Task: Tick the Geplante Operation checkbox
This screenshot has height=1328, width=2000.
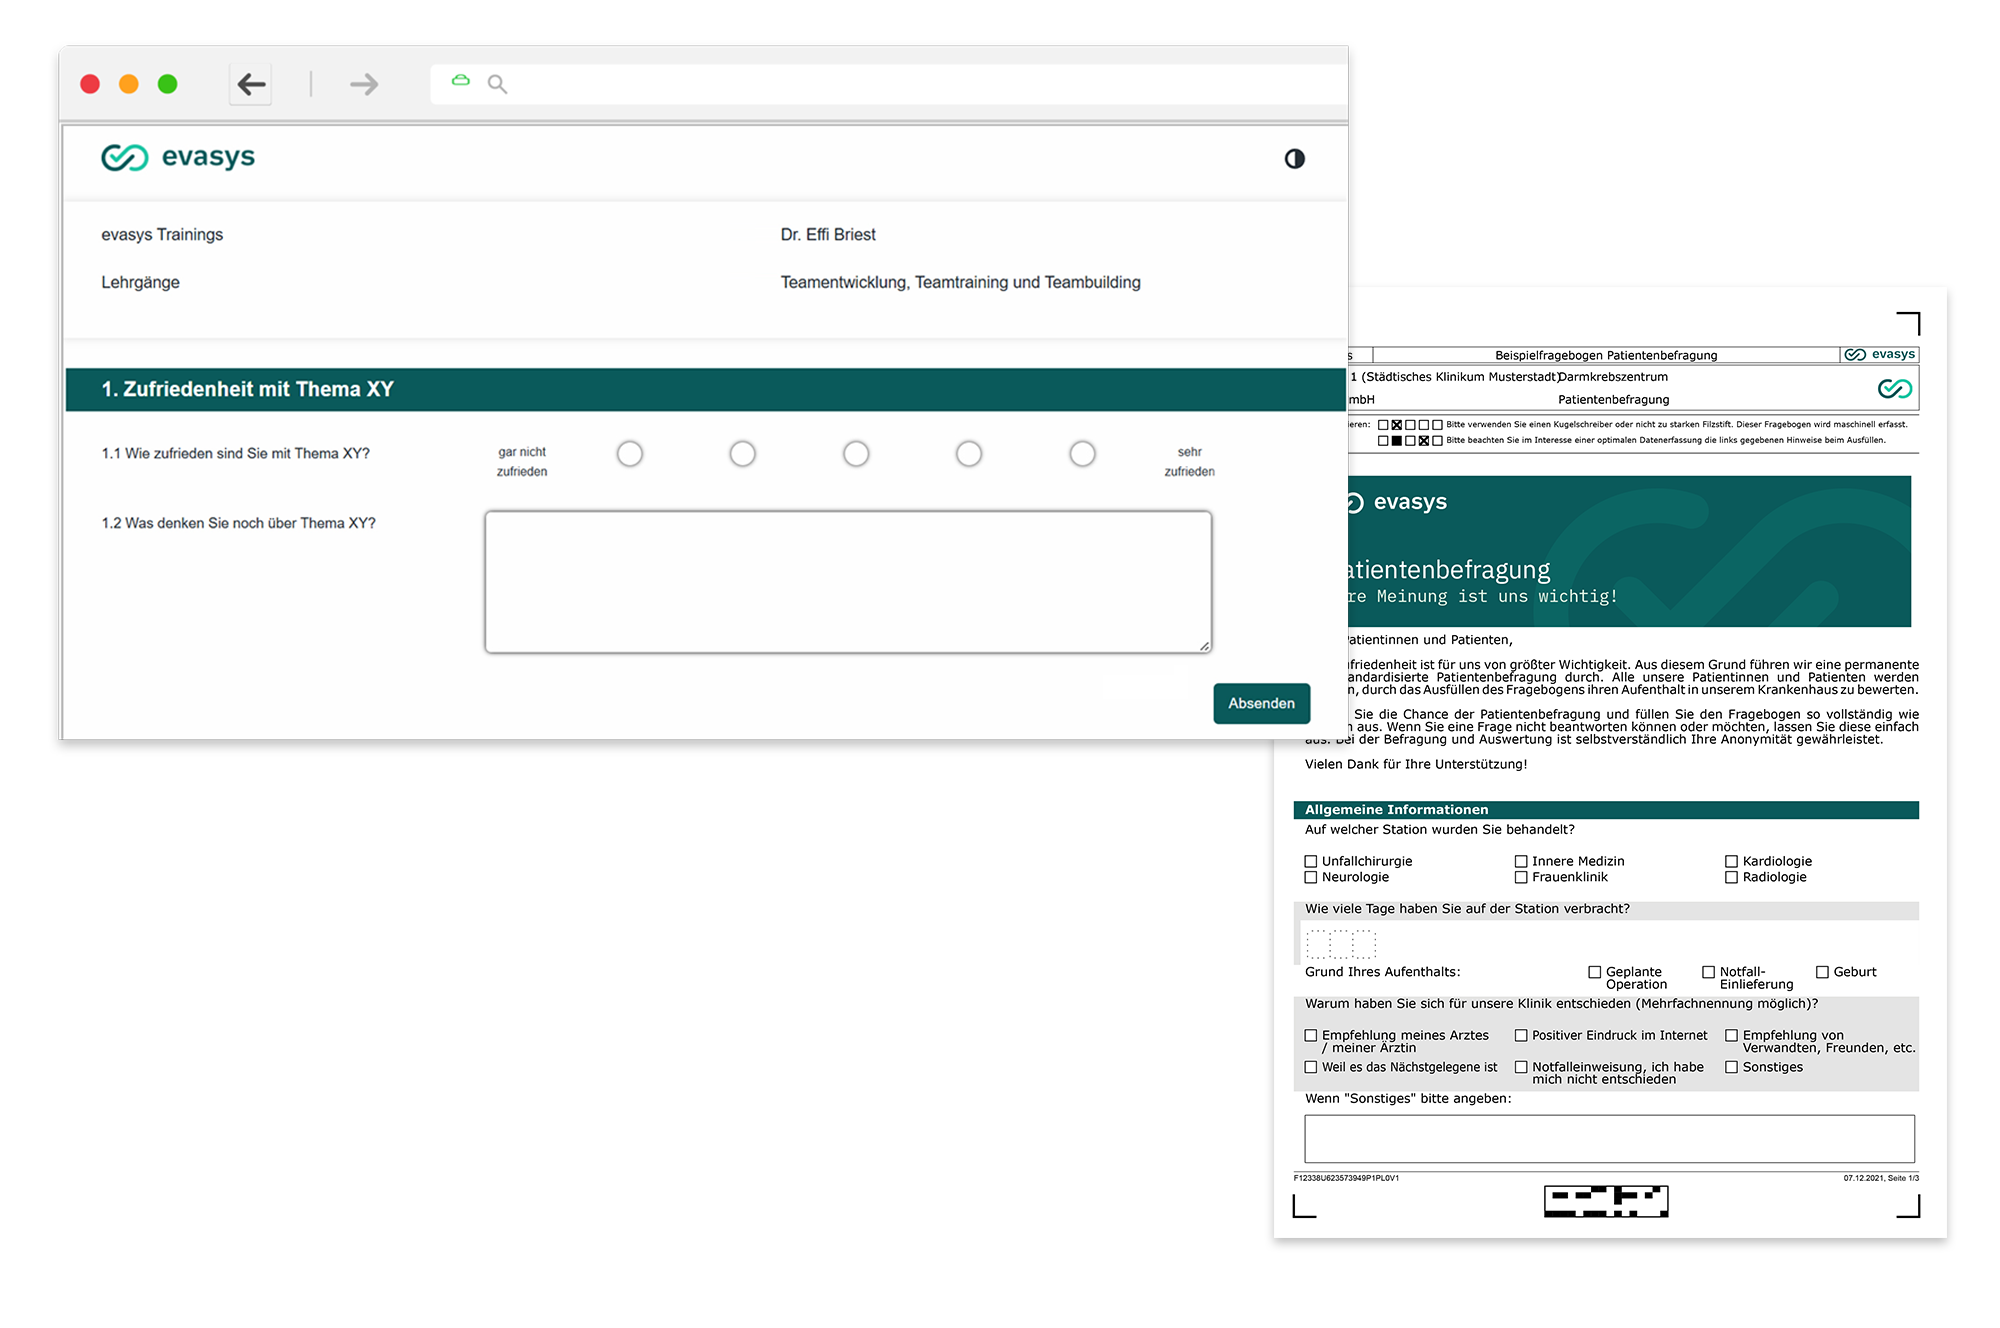Action: (1595, 972)
